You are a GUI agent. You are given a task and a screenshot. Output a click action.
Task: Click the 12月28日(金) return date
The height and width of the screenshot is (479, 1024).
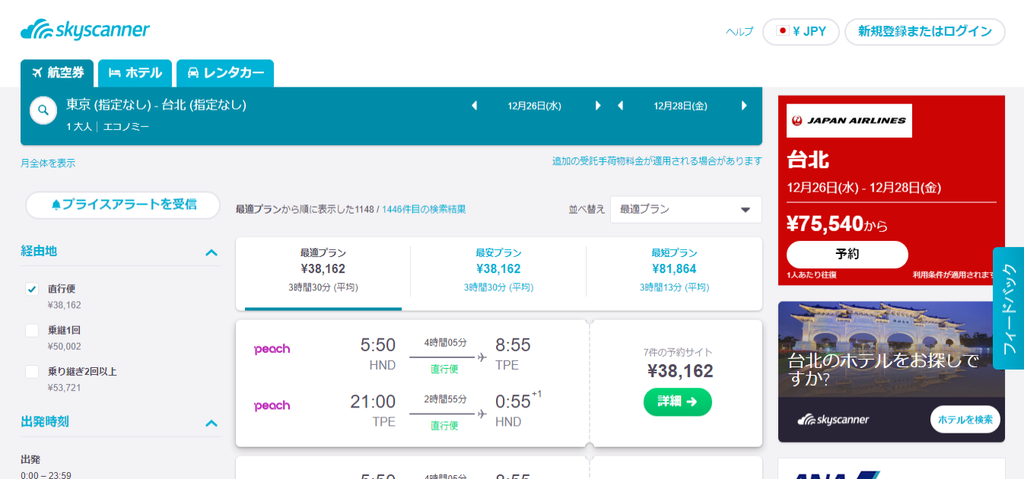click(680, 106)
